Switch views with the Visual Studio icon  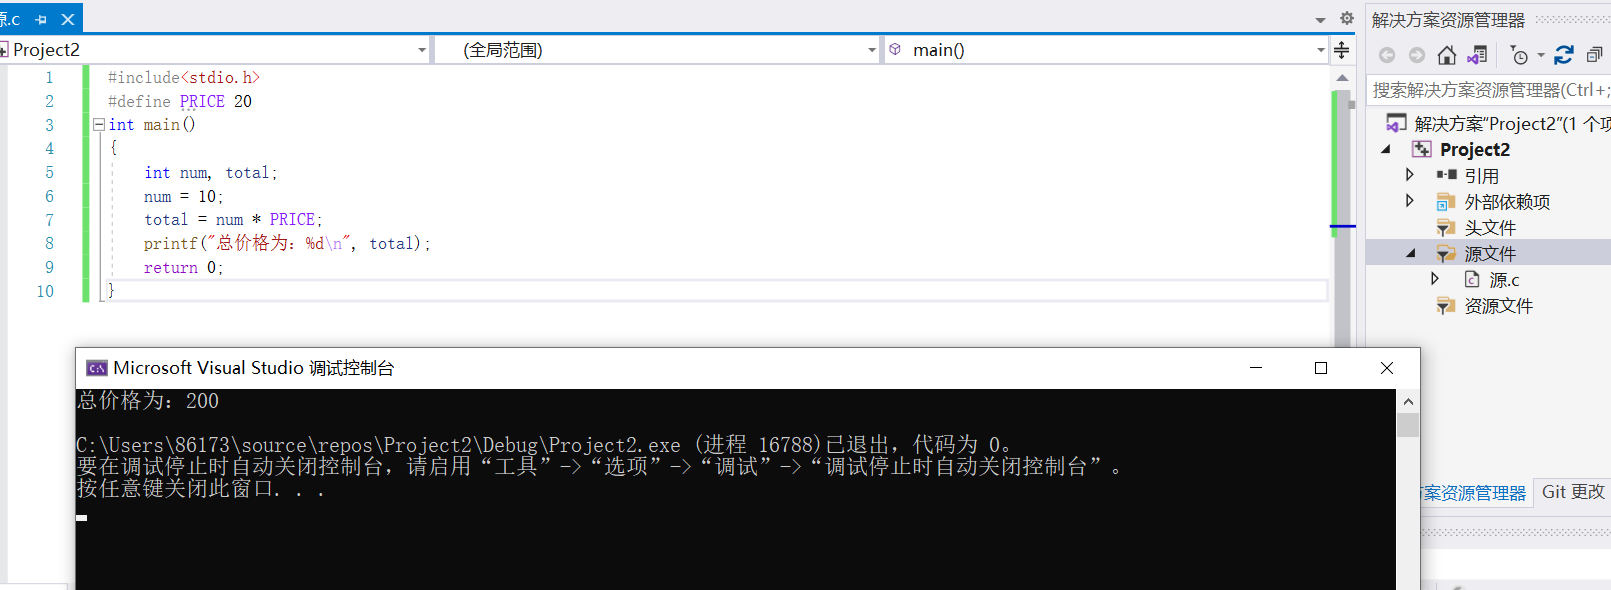click(x=1477, y=55)
